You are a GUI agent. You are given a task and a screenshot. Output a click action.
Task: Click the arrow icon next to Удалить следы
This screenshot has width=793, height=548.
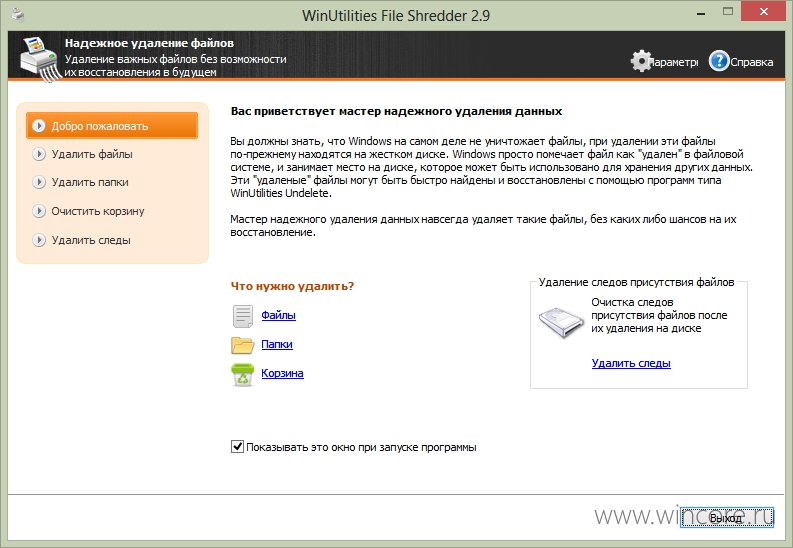tap(39, 240)
